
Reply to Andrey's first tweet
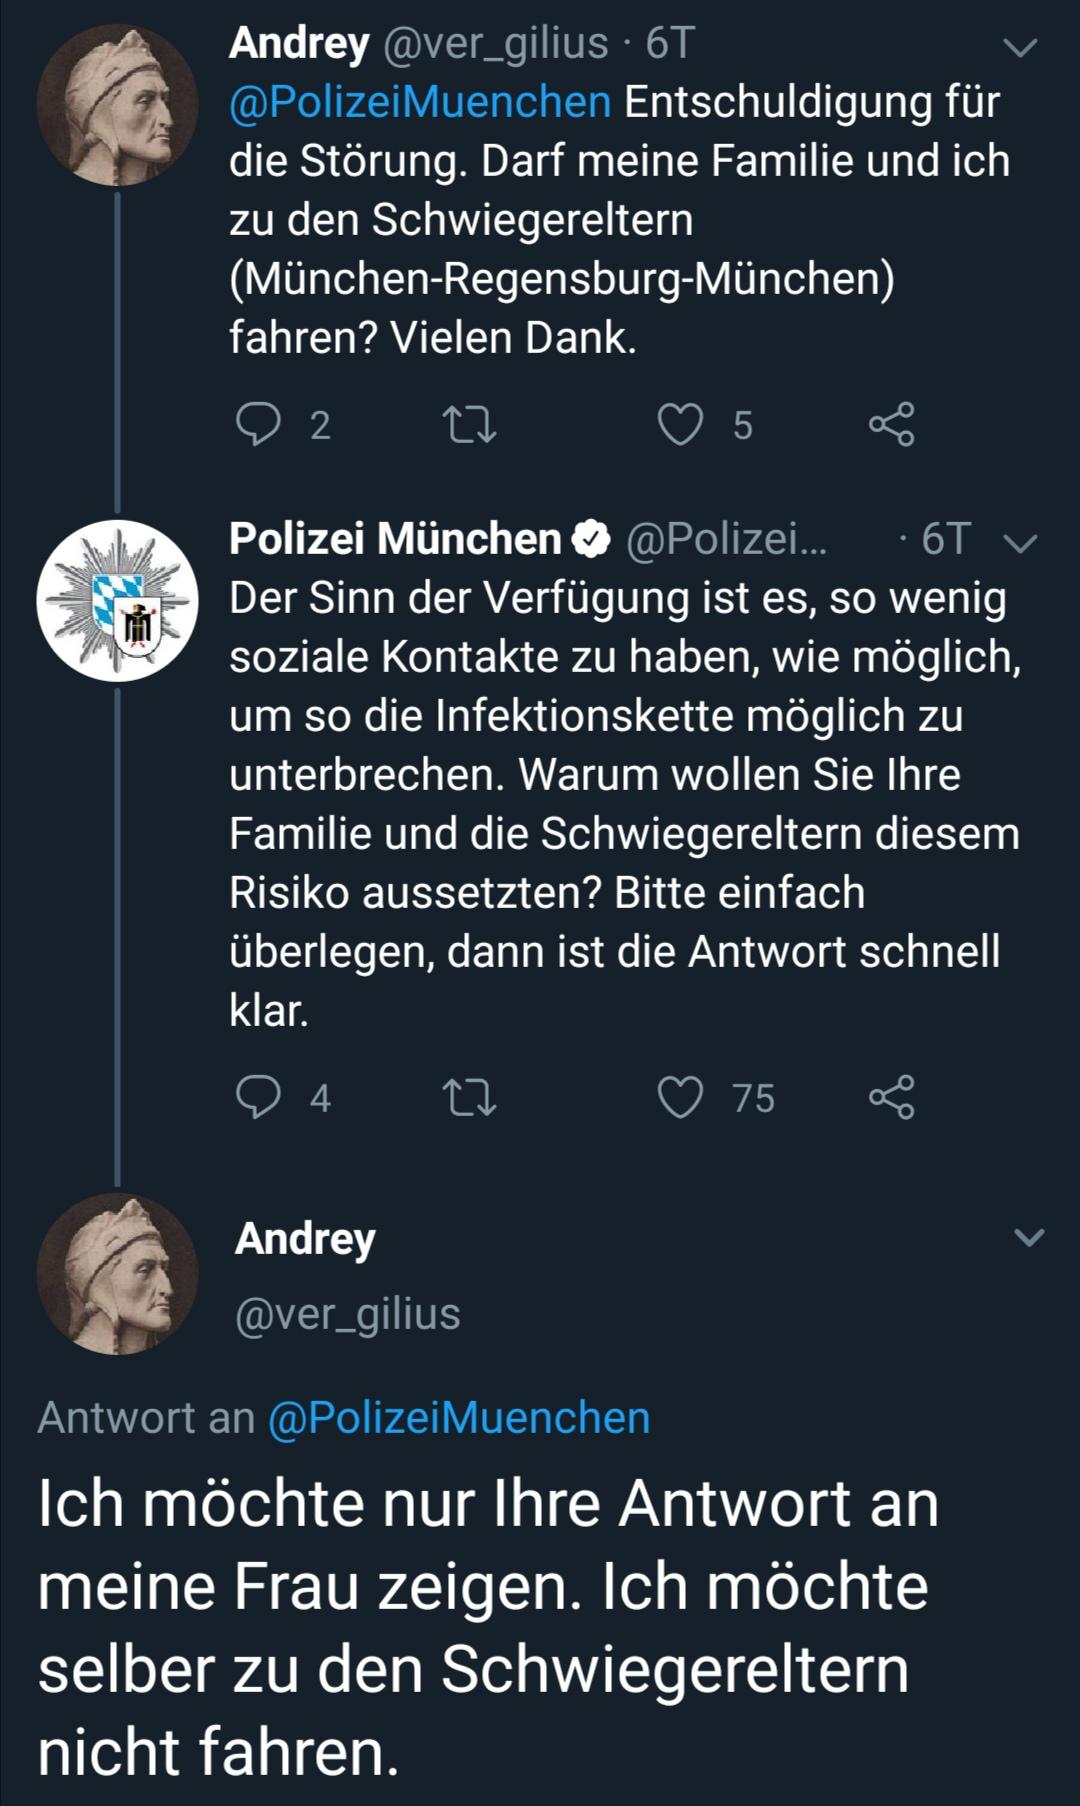tap(258, 424)
